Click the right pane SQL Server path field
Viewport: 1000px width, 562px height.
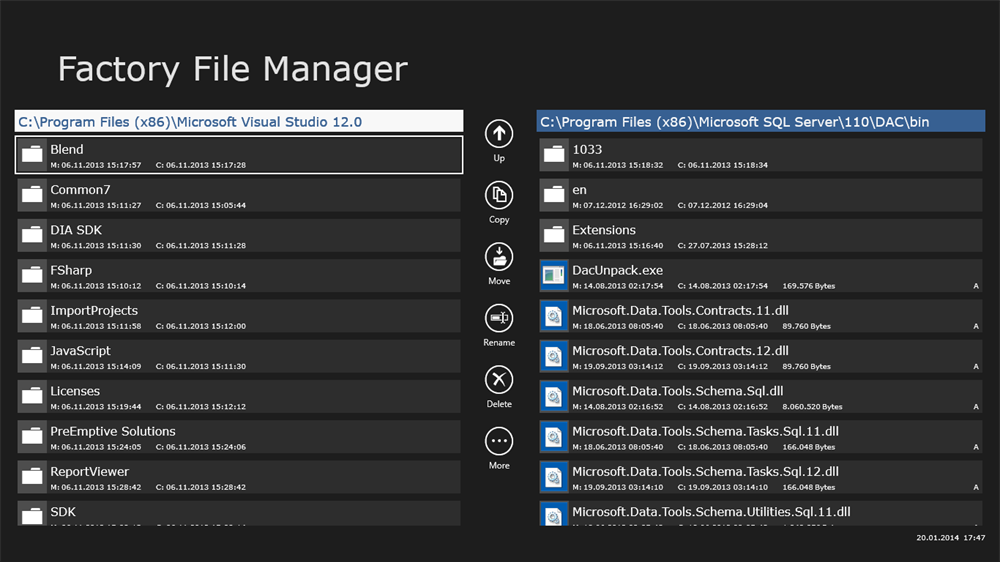tap(761, 122)
